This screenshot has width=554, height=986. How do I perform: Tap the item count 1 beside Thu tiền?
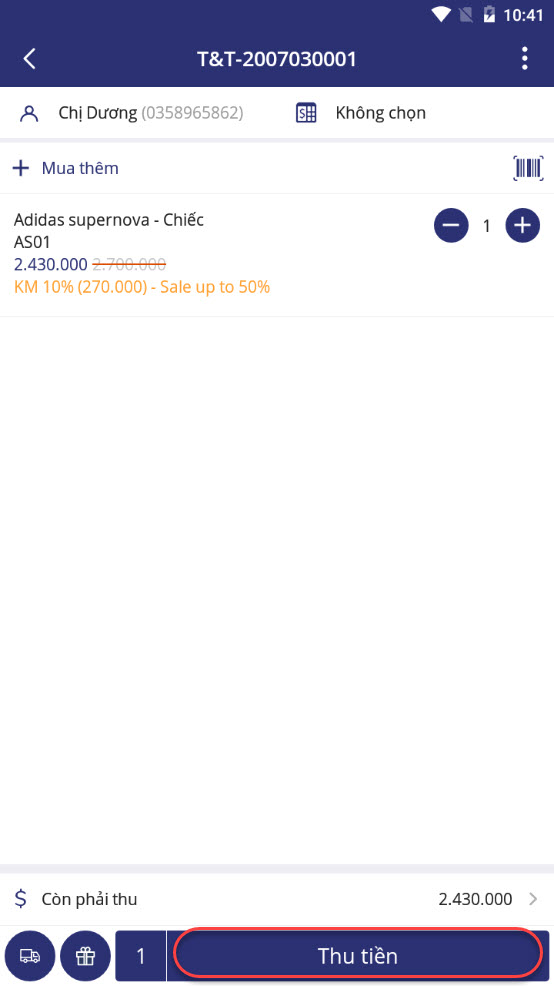click(x=140, y=956)
